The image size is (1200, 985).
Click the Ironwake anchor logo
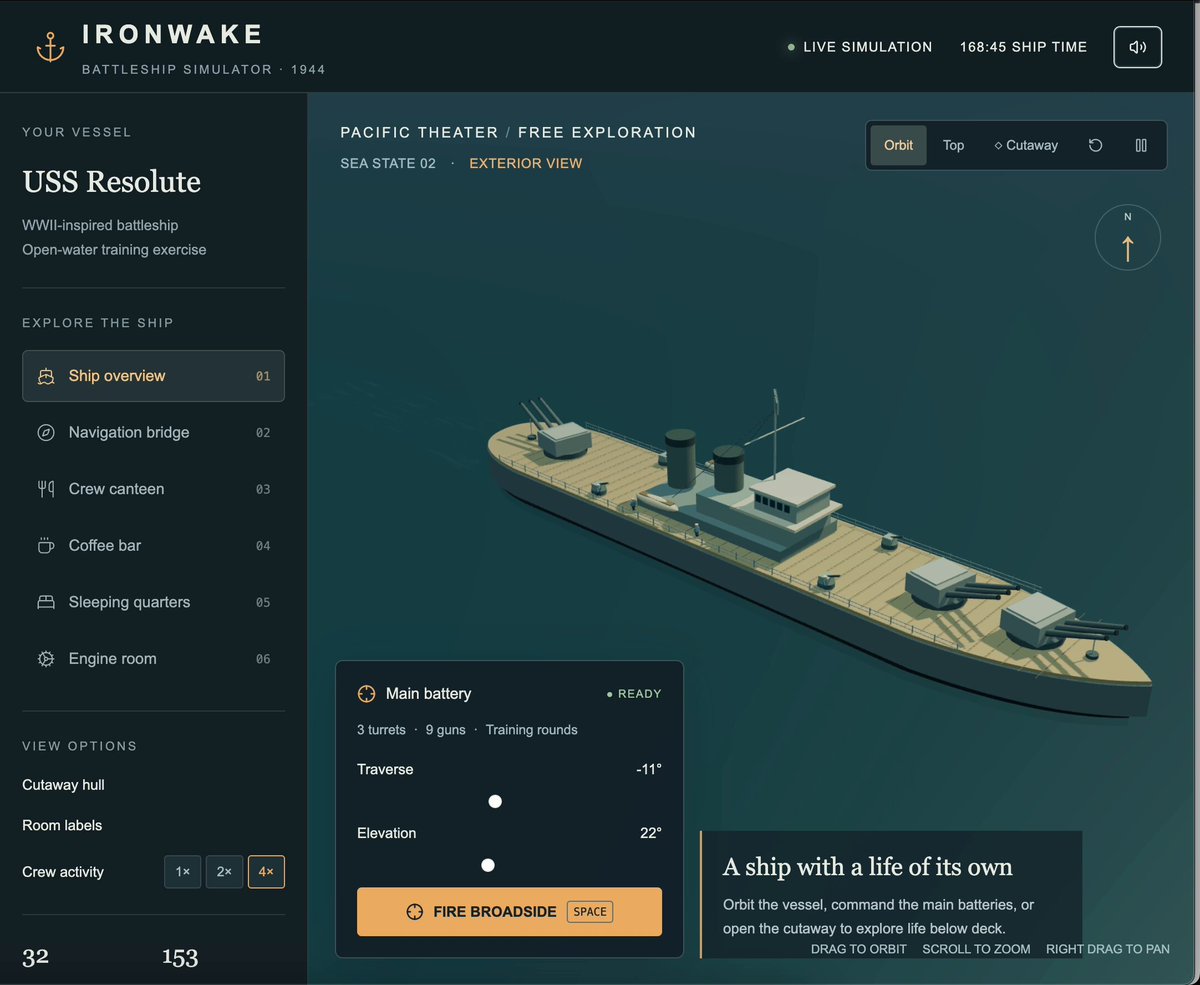[50, 47]
